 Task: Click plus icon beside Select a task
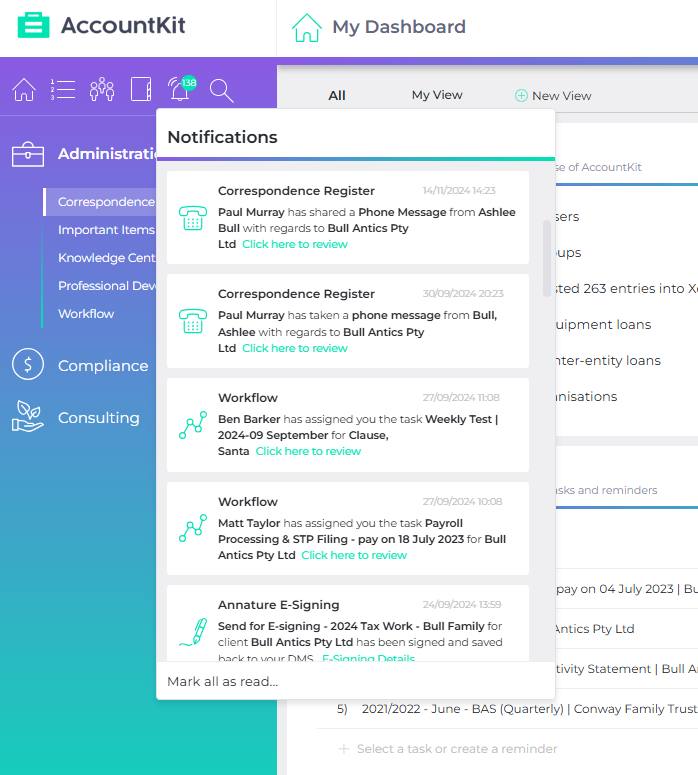(x=344, y=749)
